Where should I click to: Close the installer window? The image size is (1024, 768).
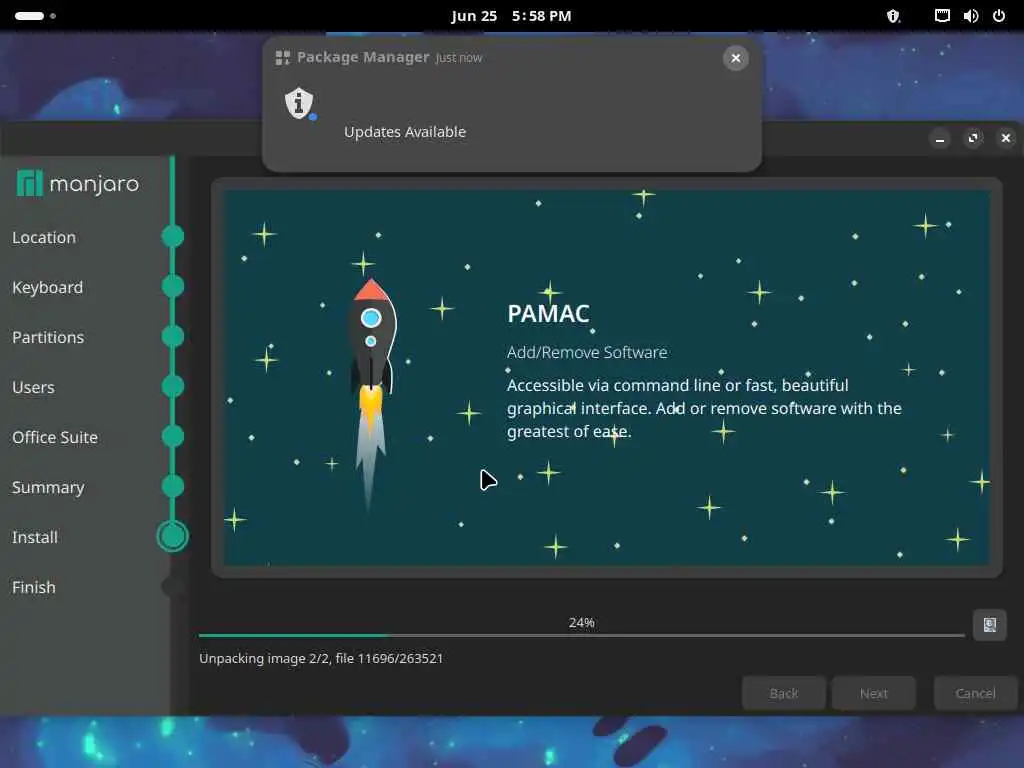pyautogui.click(x=1006, y=138)
